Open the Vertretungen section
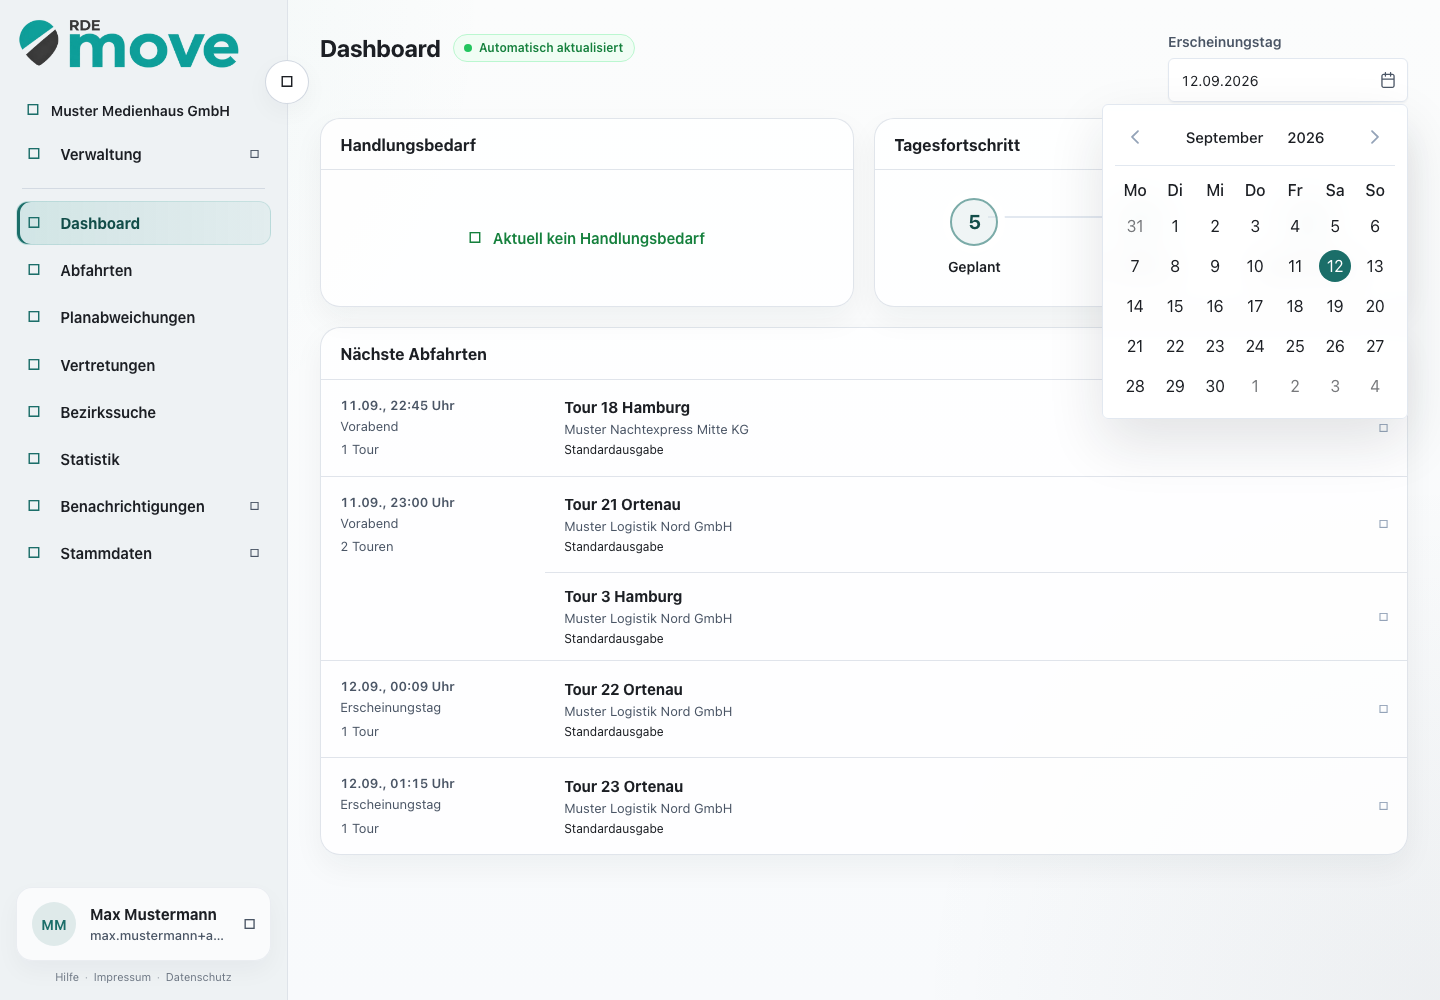 (144, 365)
